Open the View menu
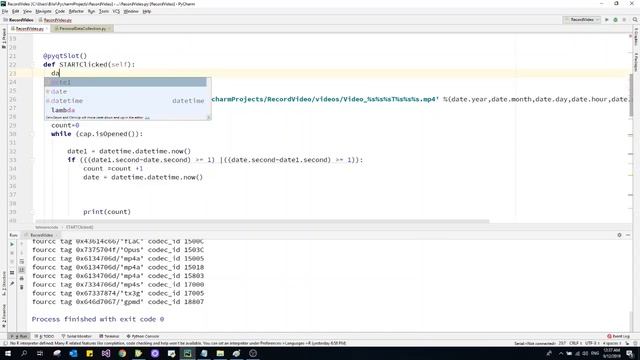 pyautogui.click(x=27, y=11)
